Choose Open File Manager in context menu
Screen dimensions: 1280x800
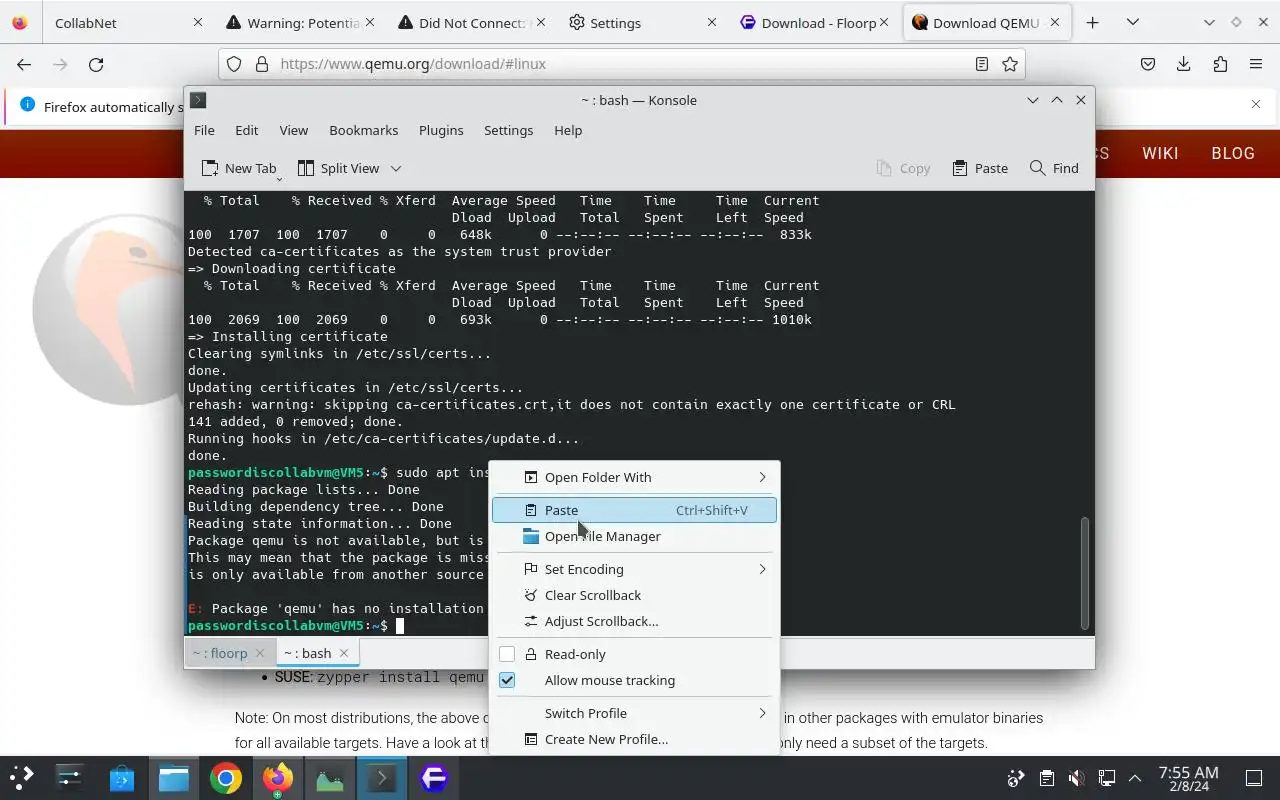[x=634, y=536]
